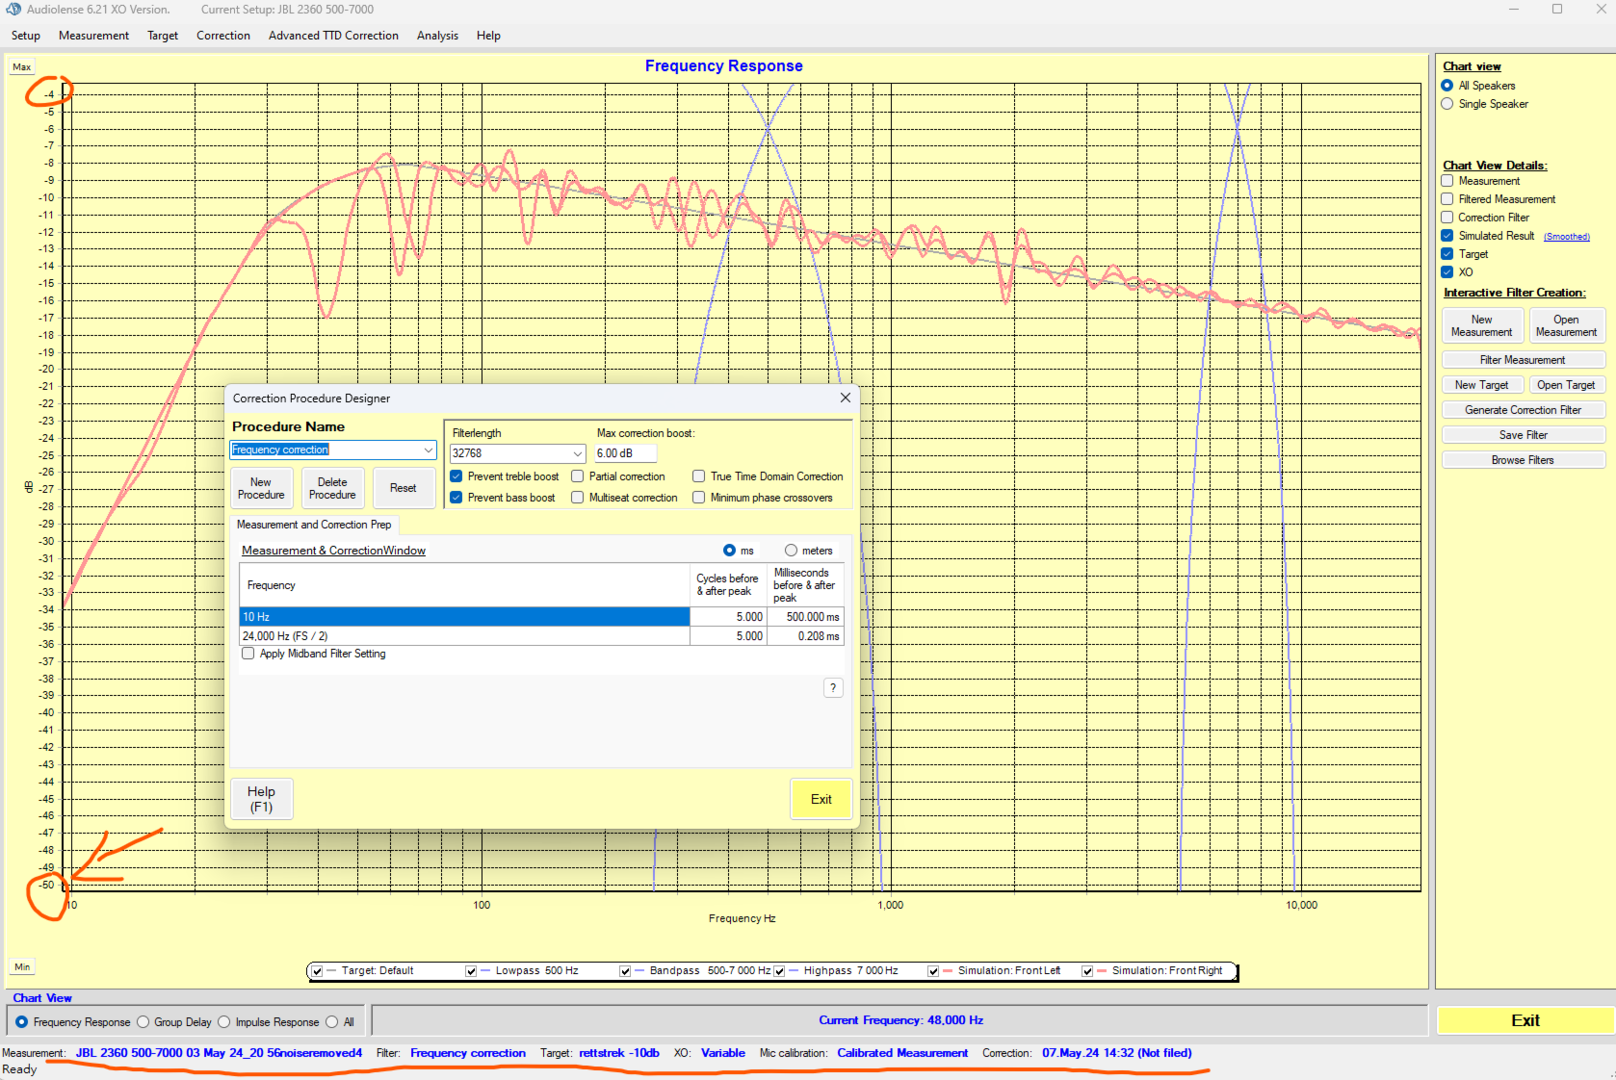Select the 24,000 Hz frequency row
Image resolution: width=1616 pixels, height=1080 pixels.
coord(464,636)
